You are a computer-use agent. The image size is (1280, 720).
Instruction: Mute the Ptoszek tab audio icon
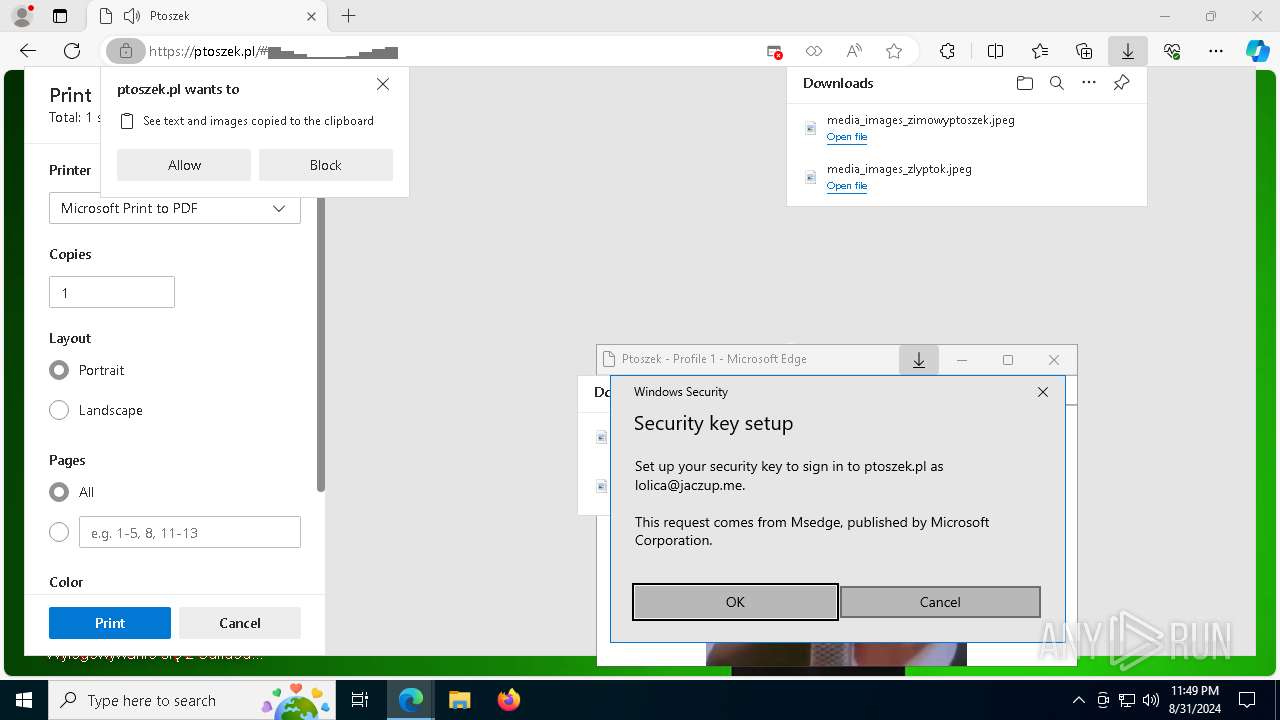coord(131,16)
